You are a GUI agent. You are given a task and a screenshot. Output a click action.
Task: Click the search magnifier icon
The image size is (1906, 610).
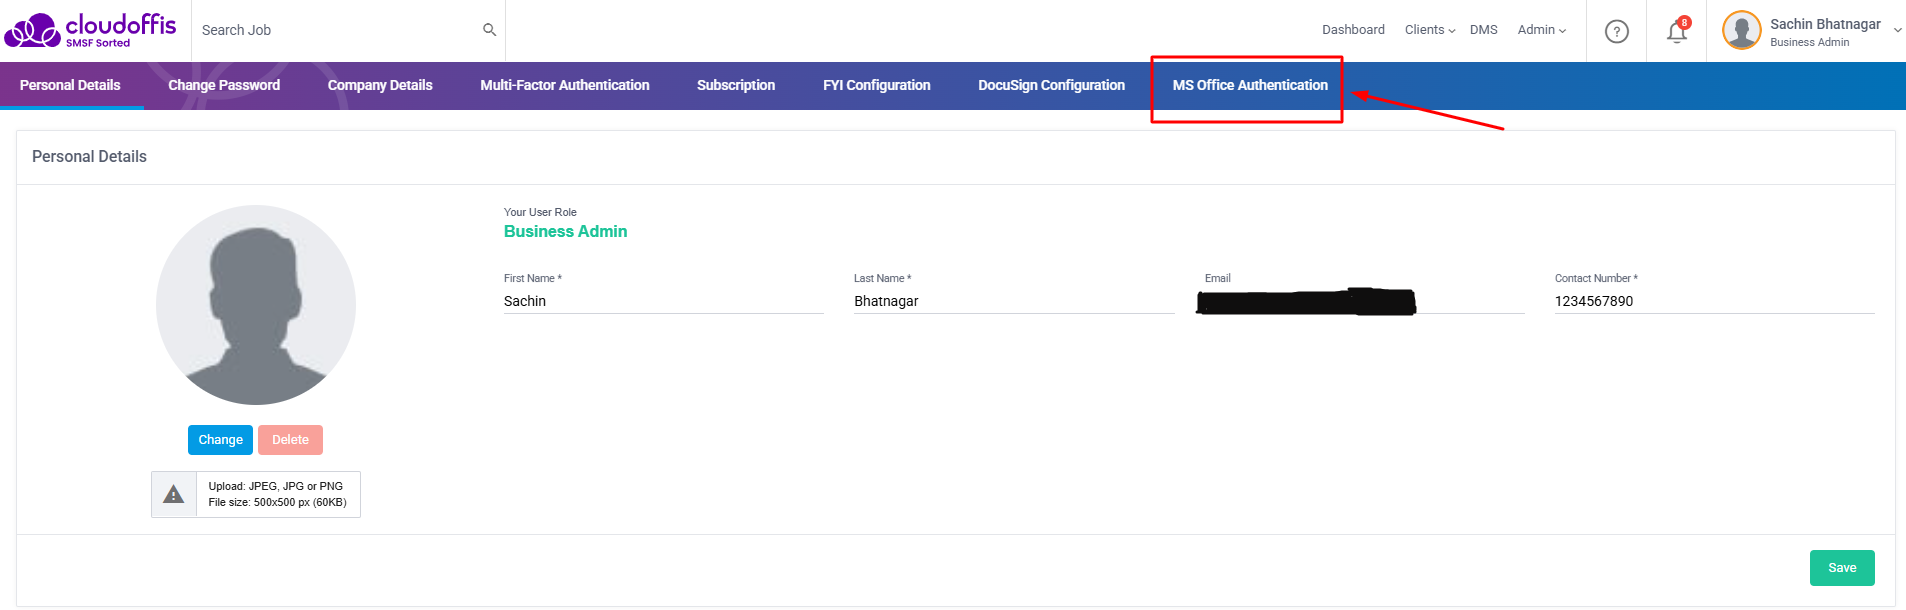[x=489, y=30]
